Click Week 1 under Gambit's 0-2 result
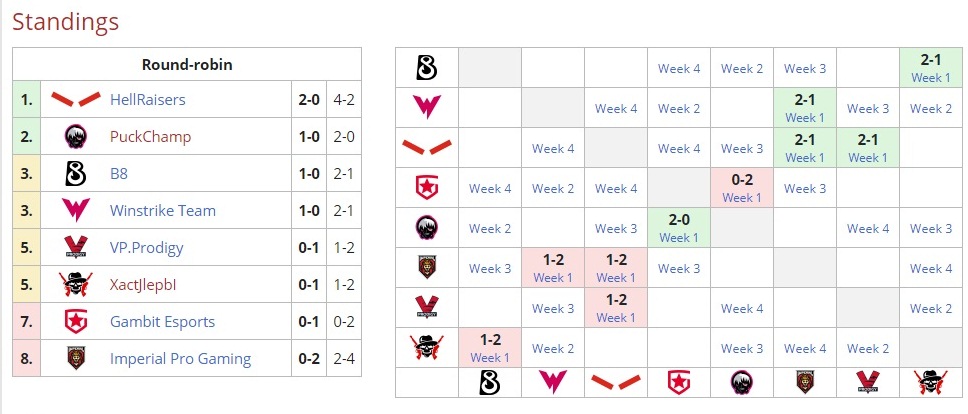968x414 pixels. (x=742, y=198)
